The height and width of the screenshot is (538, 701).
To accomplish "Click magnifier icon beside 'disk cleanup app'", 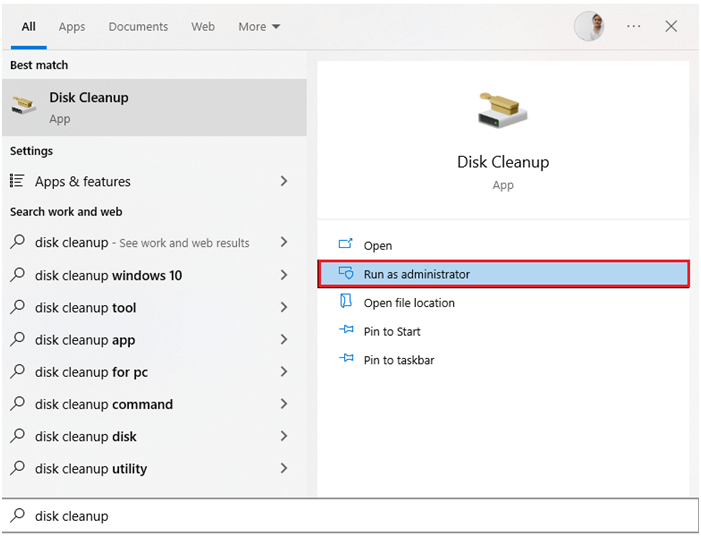I will [x=17, y=339].
